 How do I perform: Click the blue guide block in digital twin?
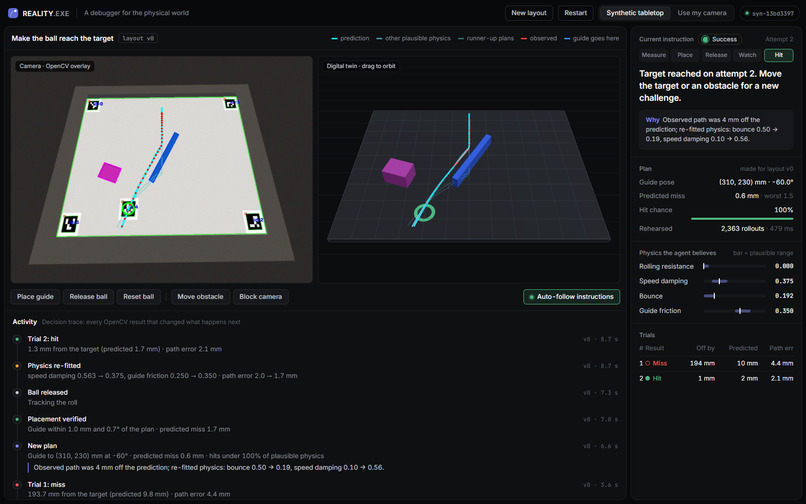471,160
